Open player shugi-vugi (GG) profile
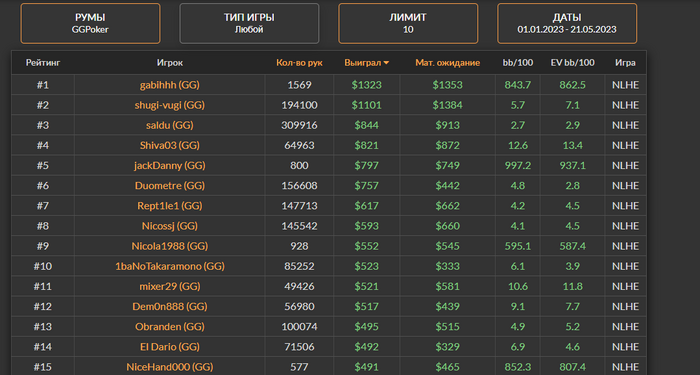Screen dimensions: 700x375 (170, 105)
